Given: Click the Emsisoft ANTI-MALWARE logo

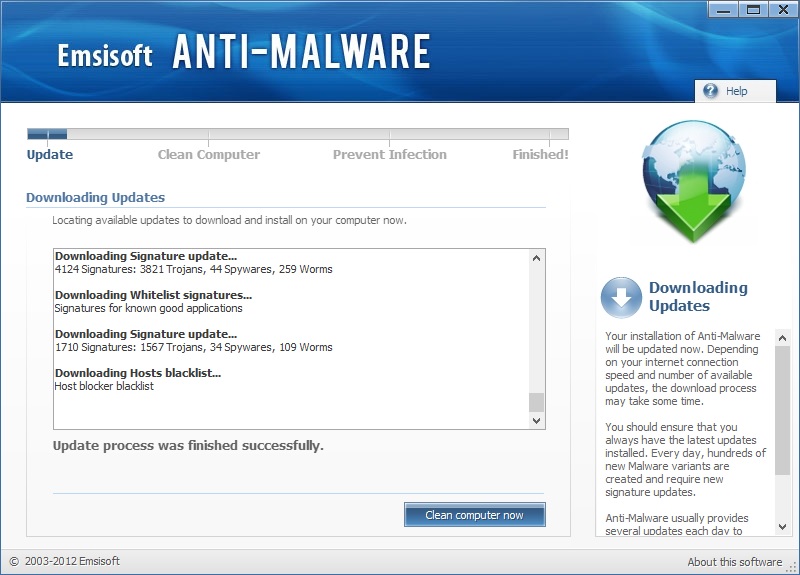Looking at the screenshot, I should pos(244,52).
